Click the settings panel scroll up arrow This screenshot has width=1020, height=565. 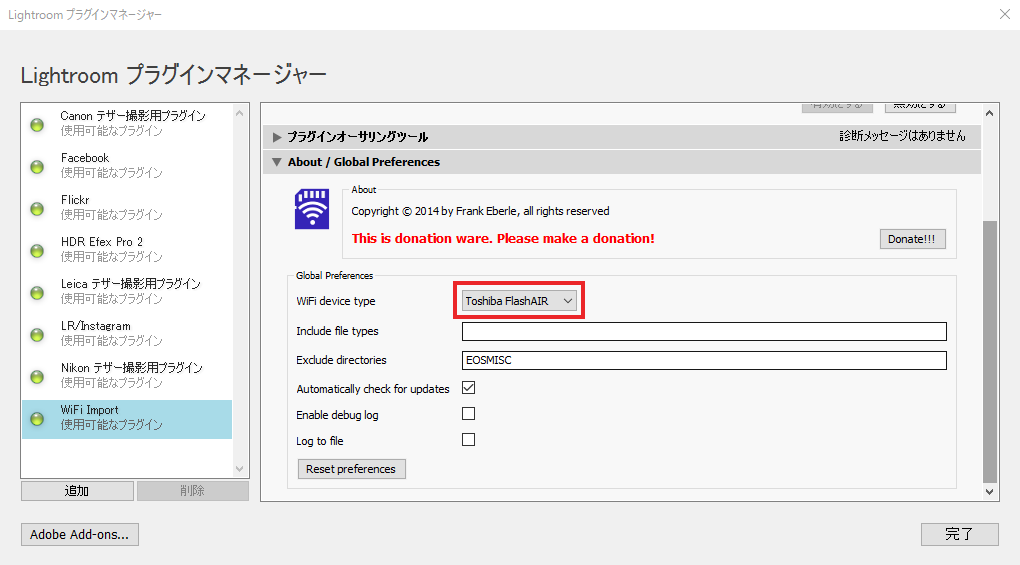pyautogui.click(x=989, y=113)
